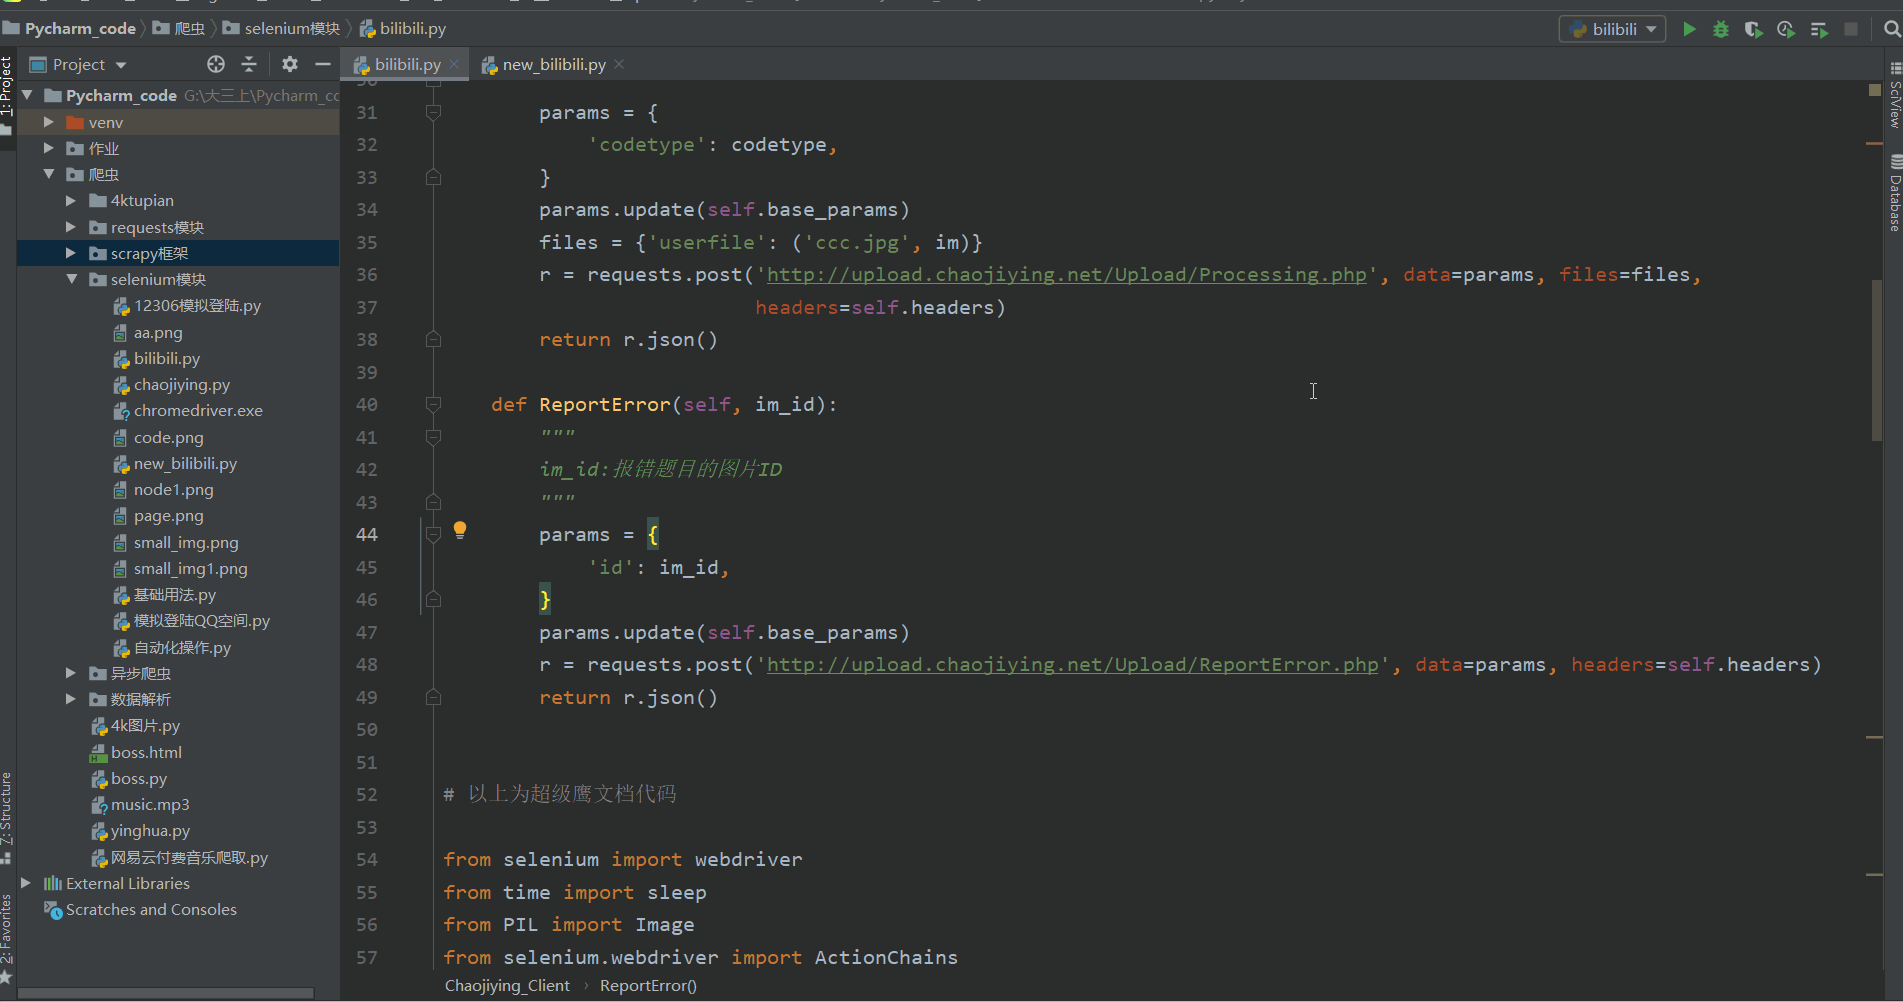Expand the 作业 folder
The width and height of the screenshot is (1903, 1002).
pos(48,148)
